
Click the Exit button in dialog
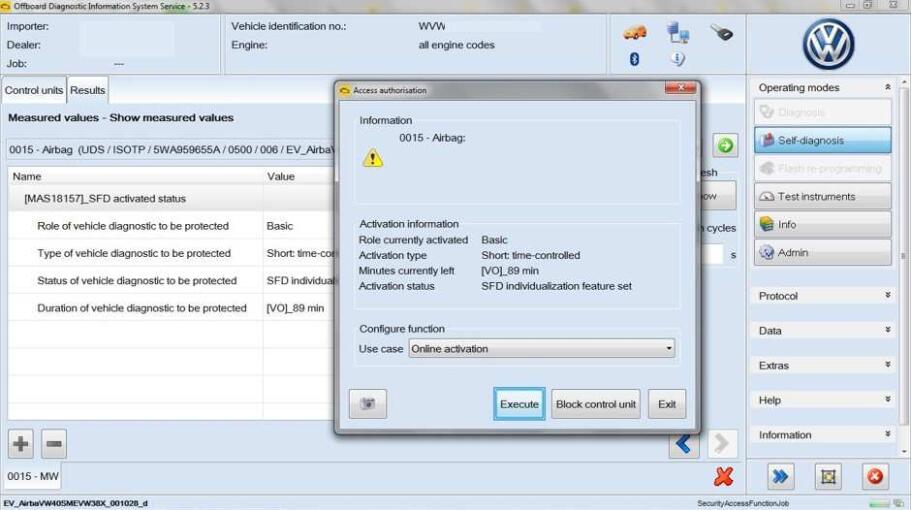(x=667, y=404)
